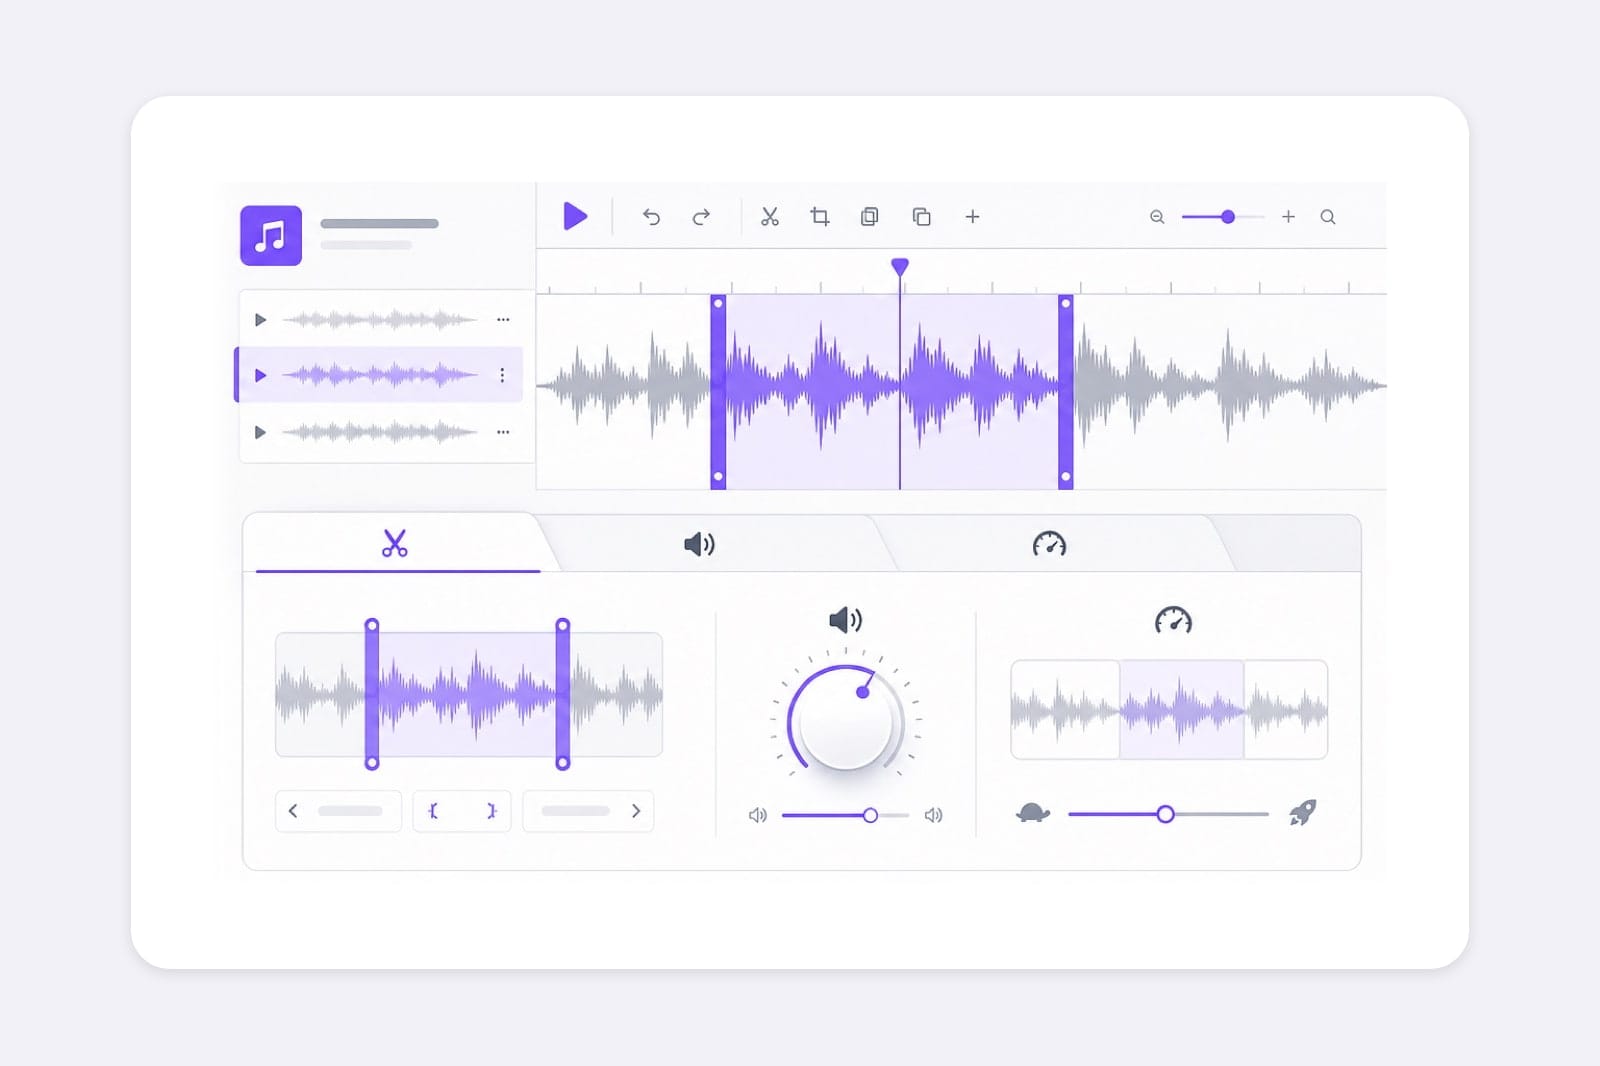
Task: Select the scissors cut tool in toolbar
Action: [x=770, y=217]
